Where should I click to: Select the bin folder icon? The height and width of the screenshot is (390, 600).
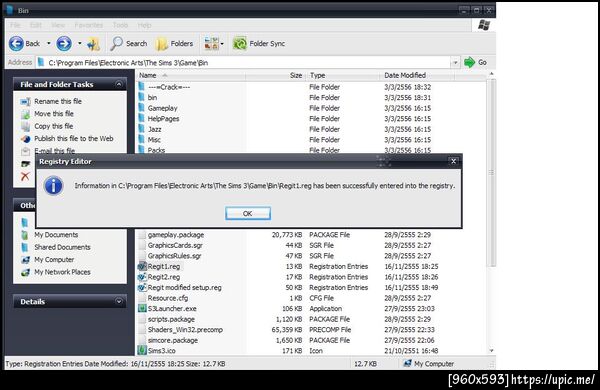pyautogui.click(x=142, y=97)
